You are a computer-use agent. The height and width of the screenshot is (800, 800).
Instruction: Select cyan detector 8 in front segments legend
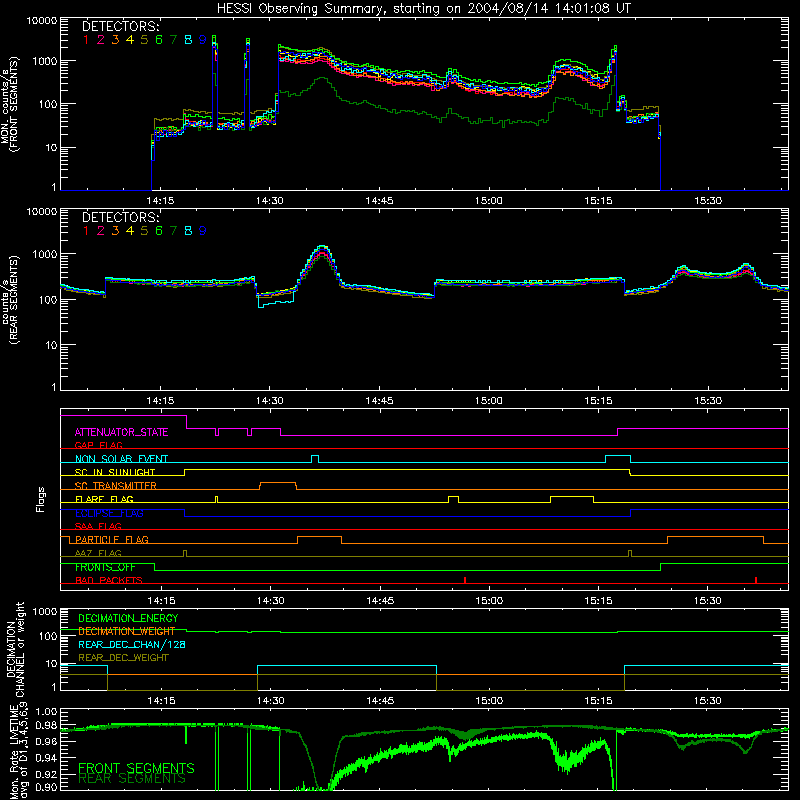pyautogui.click(x=188, y=40)
